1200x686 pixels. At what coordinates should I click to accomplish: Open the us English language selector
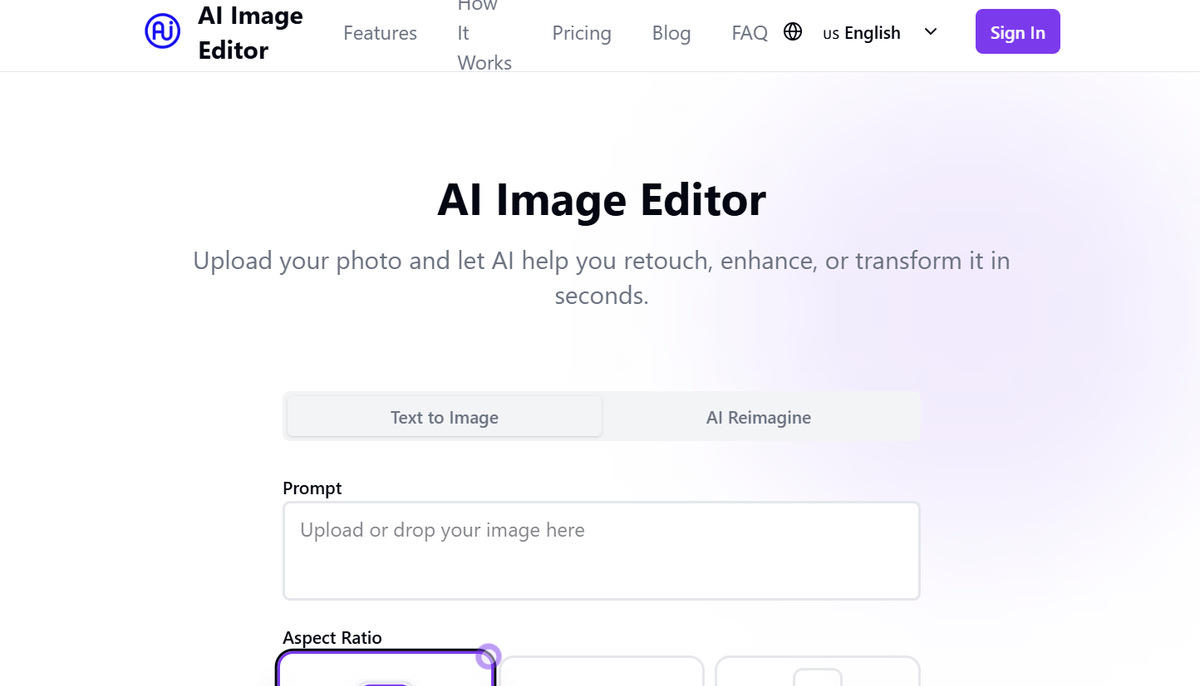[861, 32]
